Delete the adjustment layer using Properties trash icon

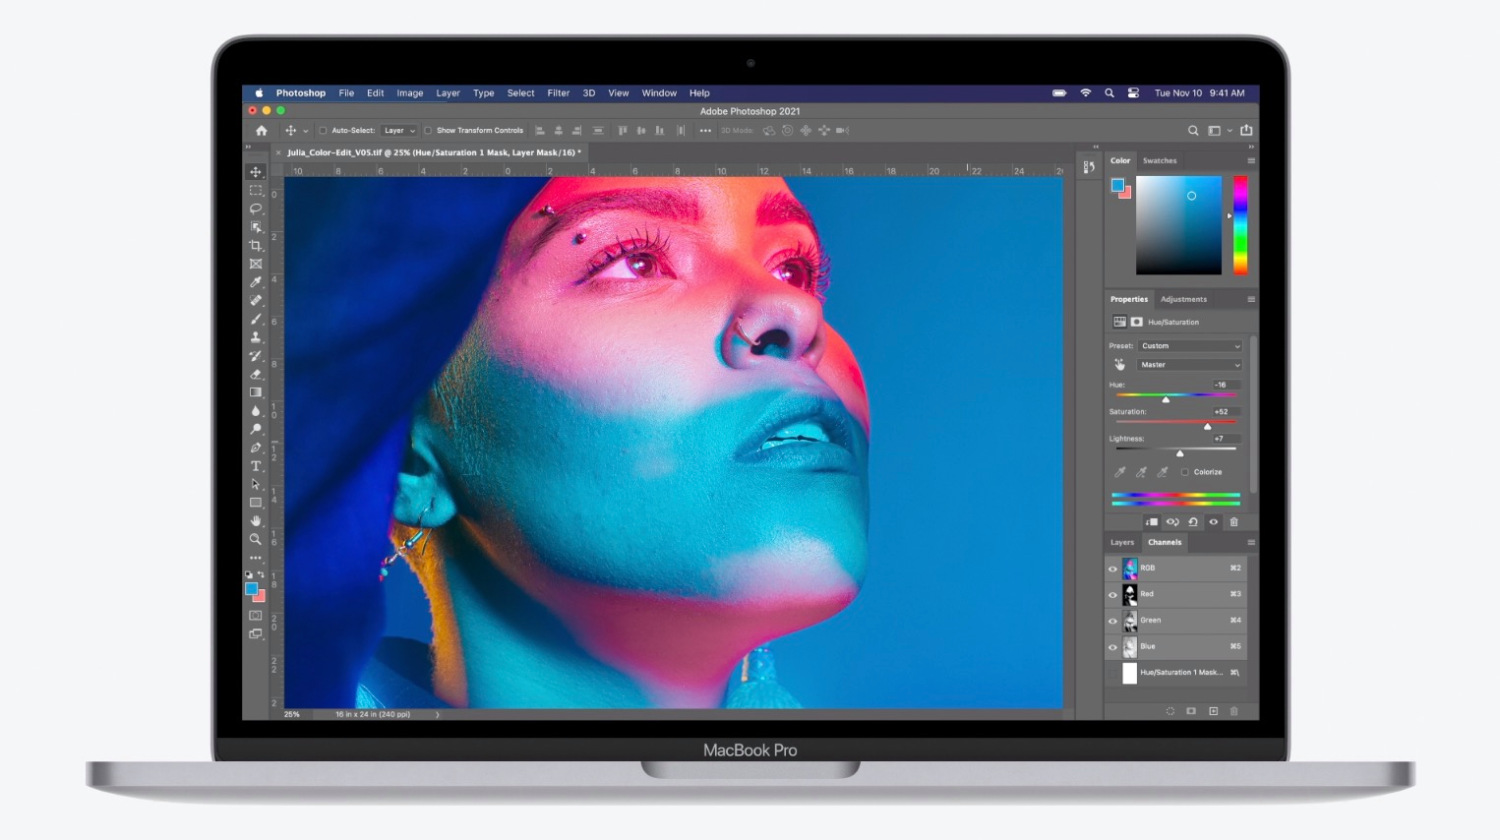[1234, 522]
